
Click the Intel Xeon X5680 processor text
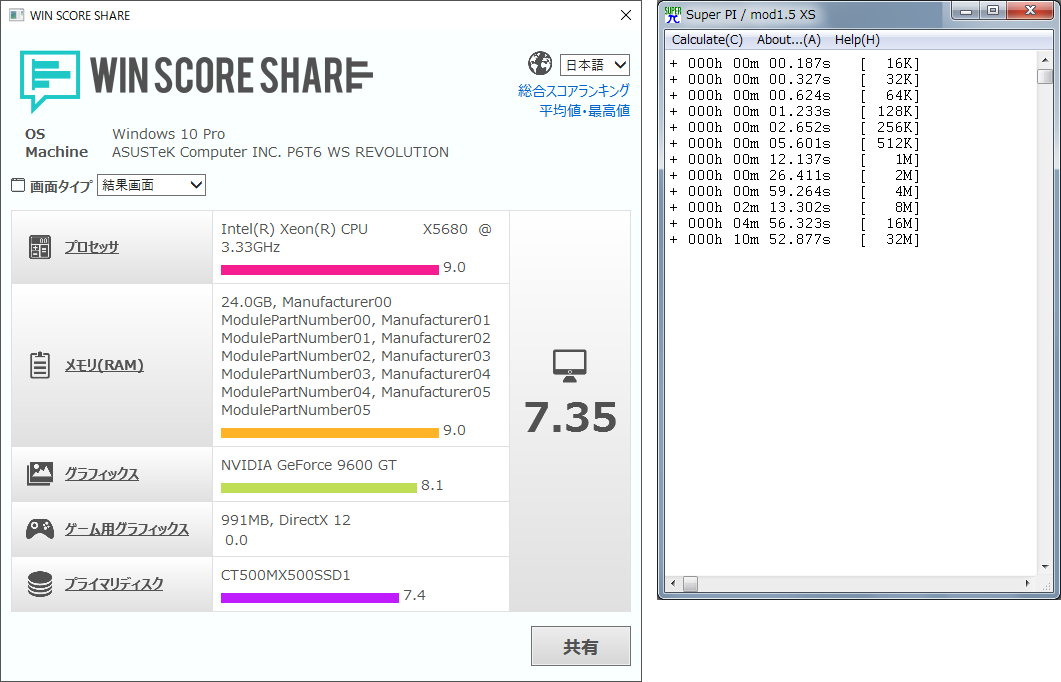pyautogui.click(x=357, y=238)
